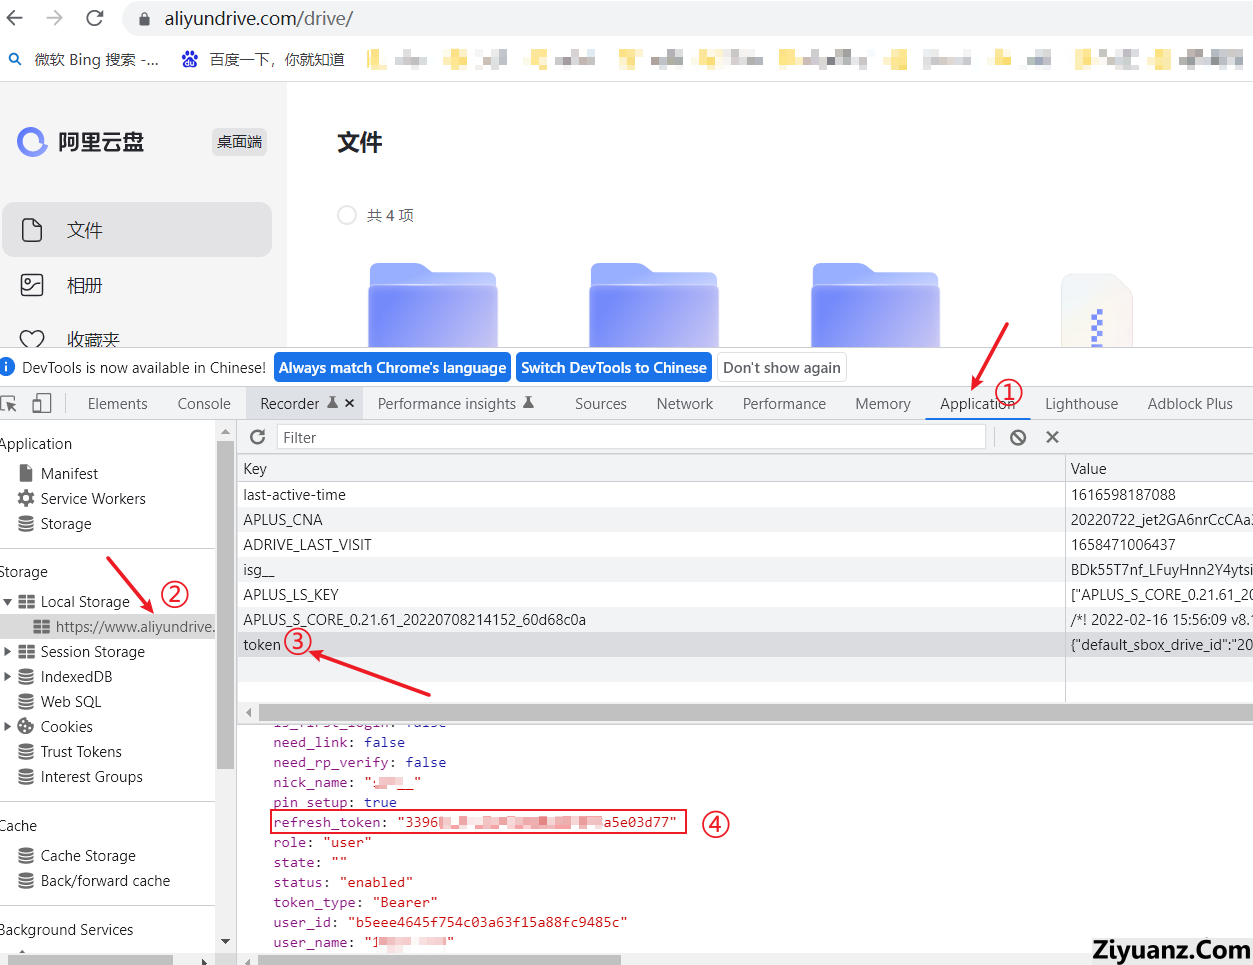Open the Console tab
Image resolution: width=1253 pixels, height=965 pixels.
pos(204,404)
